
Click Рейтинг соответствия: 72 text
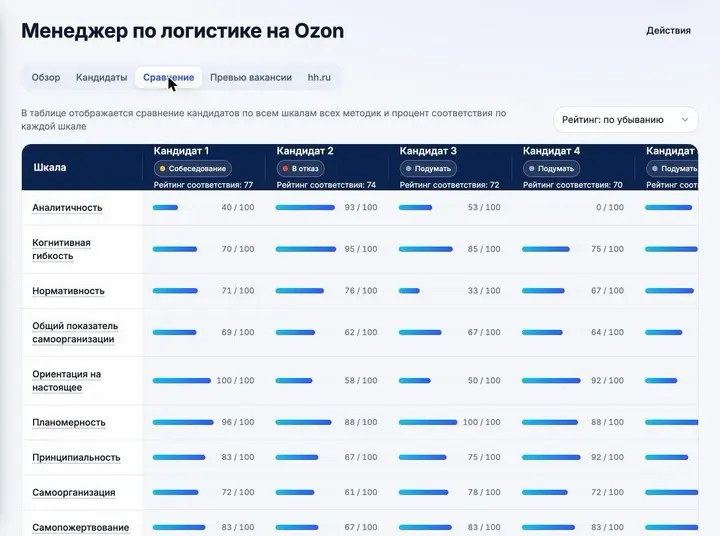point(450,185)
